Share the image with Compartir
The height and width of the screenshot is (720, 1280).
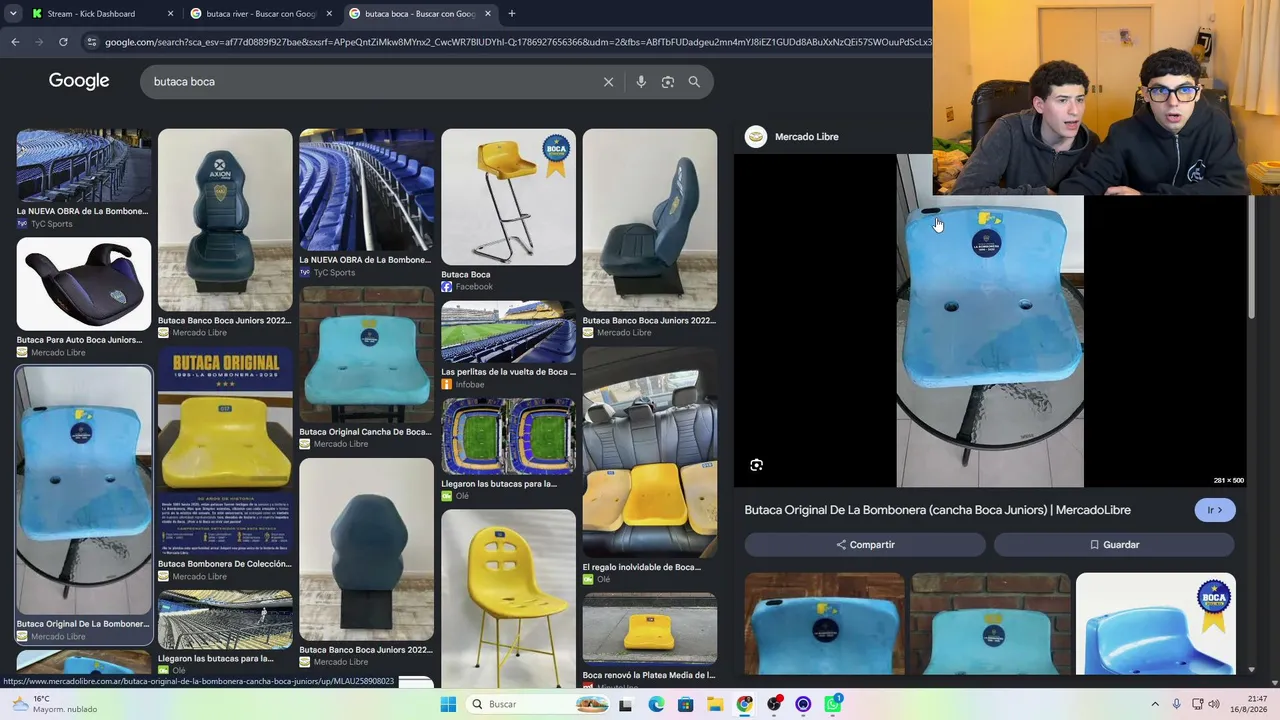pyautogui.click(x=865, y=545)
